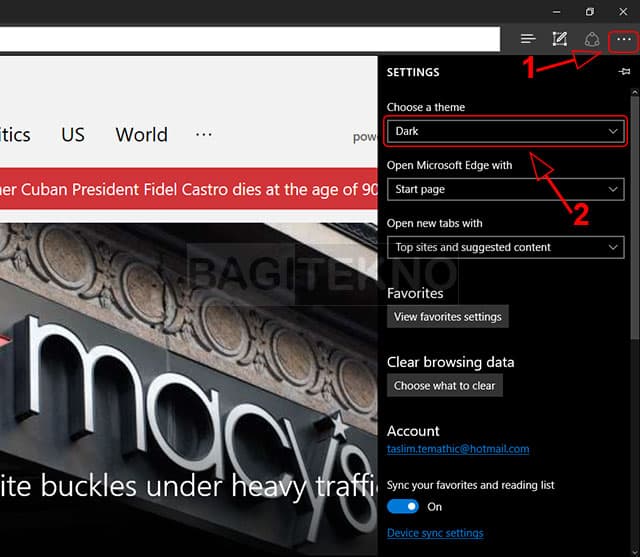Screen dimensions: 640x557
Task: Open the Fidel Castro breaking news banner
Action: pyautogui.click(x=189, y=189)
